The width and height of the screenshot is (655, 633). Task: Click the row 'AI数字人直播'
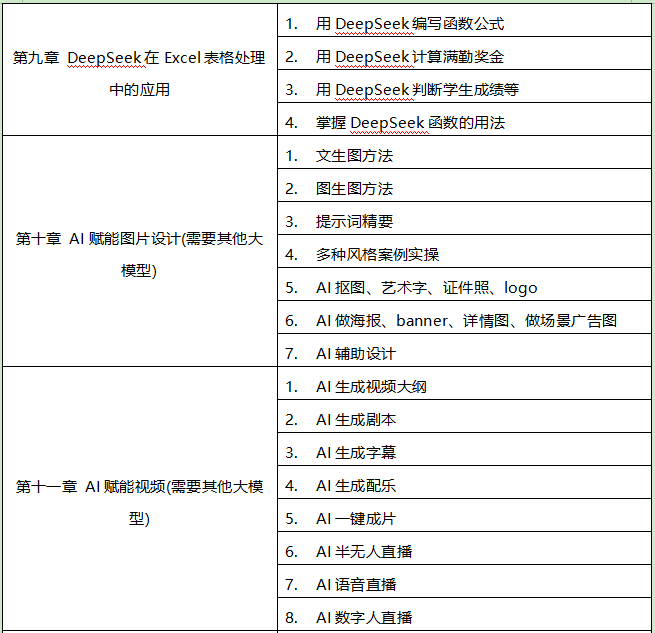pyautogui.click(x=464, y=615)
